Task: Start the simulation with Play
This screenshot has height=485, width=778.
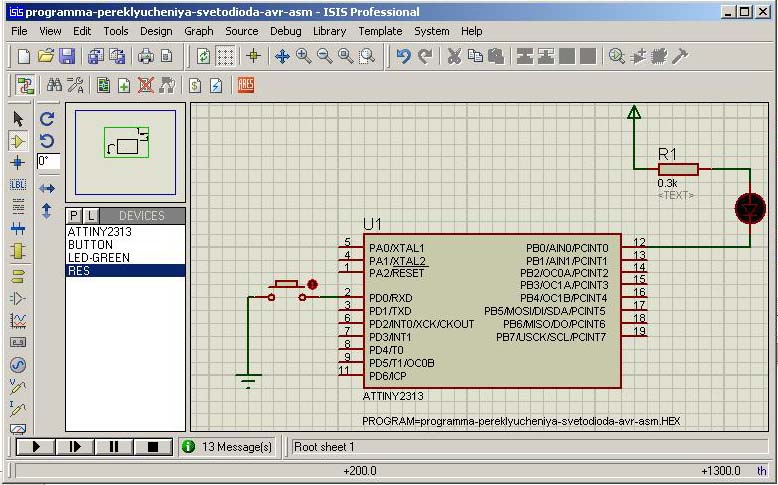Action: pos(35,447)
